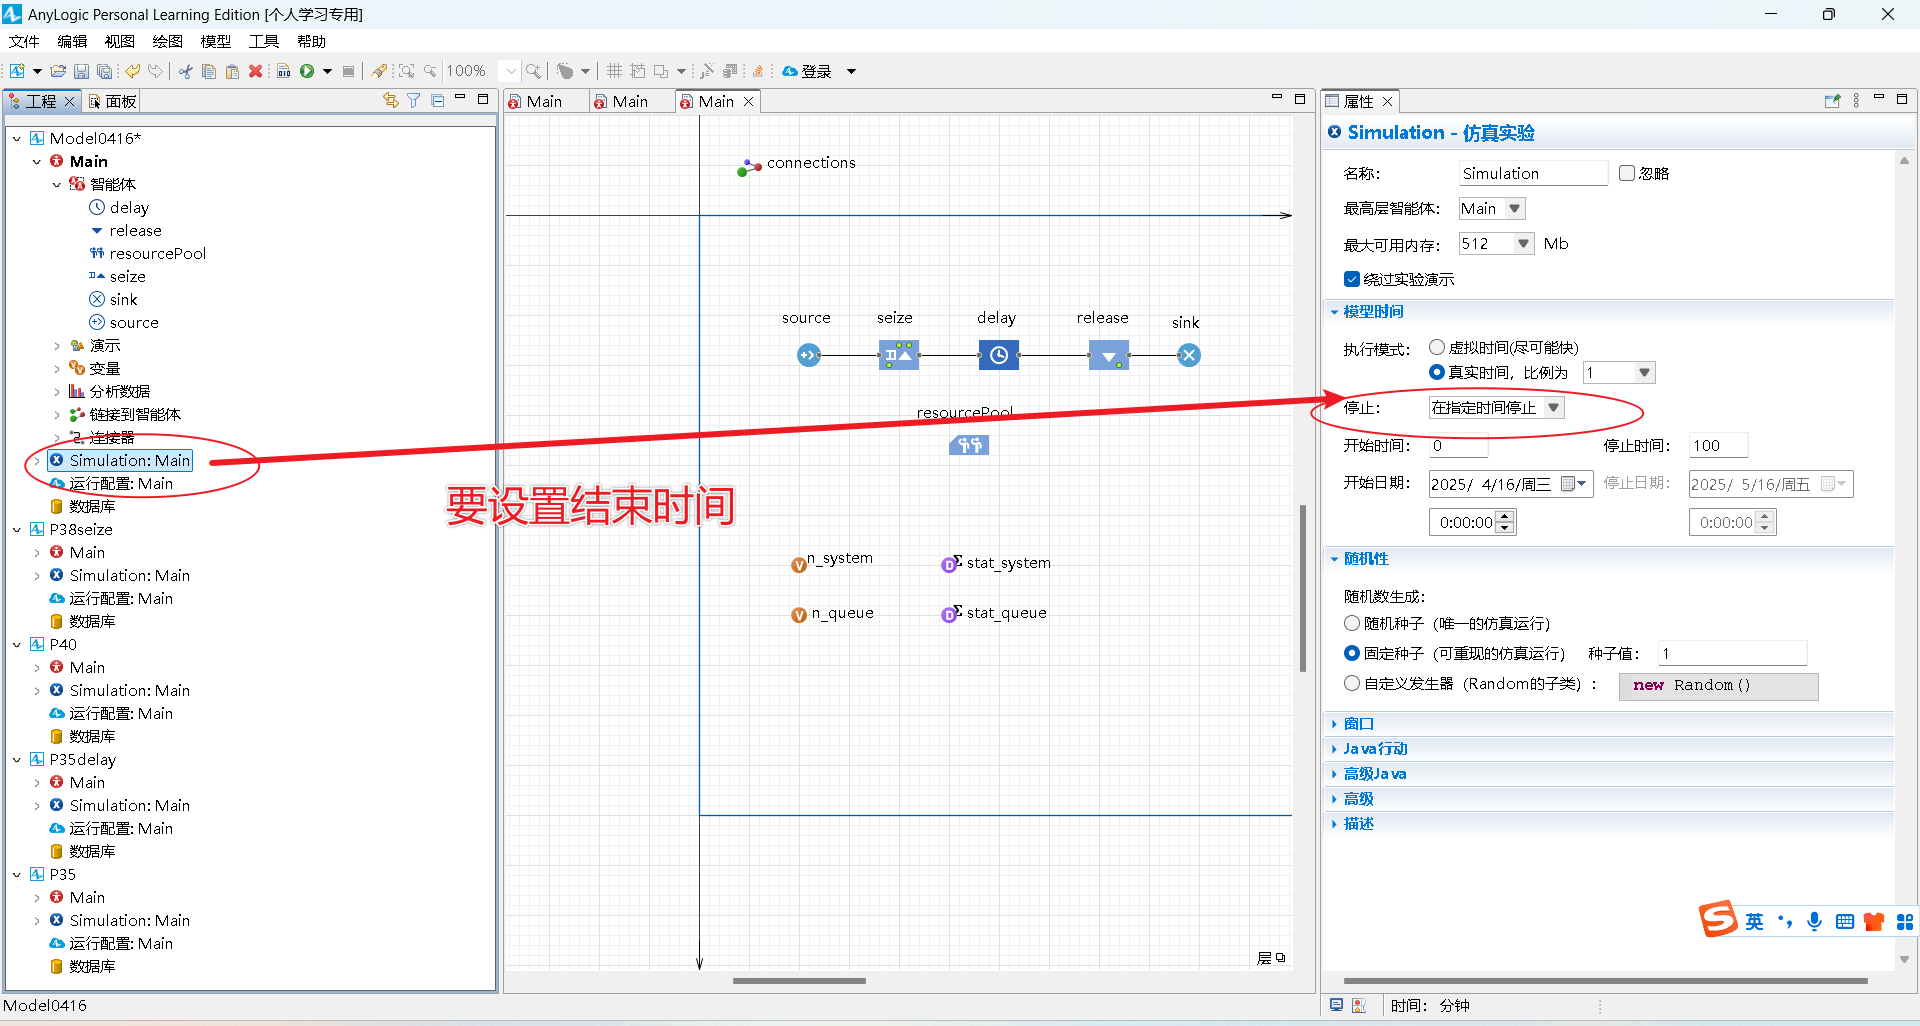1920x1026 pixels.
Task: Open the 最高层智能体 Main dropdown
Action: [1514, 208]
